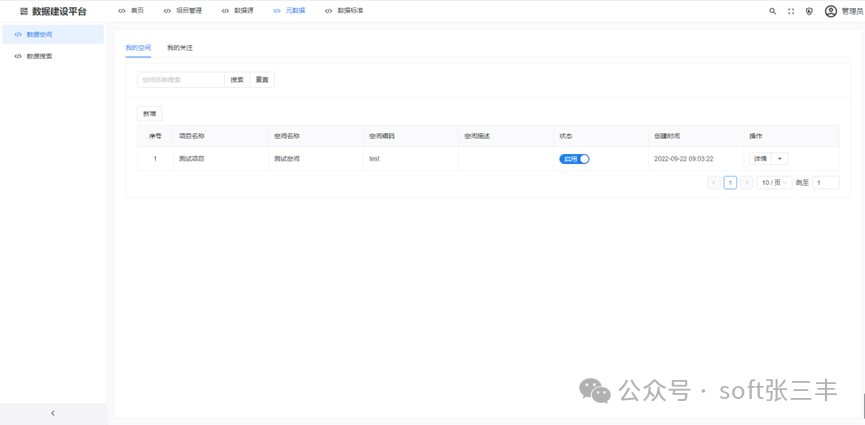Screen dimensions: 865x425
Task: Click the 2022-09-22 09:03:22 timestamp
Action: pyautogui.click(x=684, y=159)
